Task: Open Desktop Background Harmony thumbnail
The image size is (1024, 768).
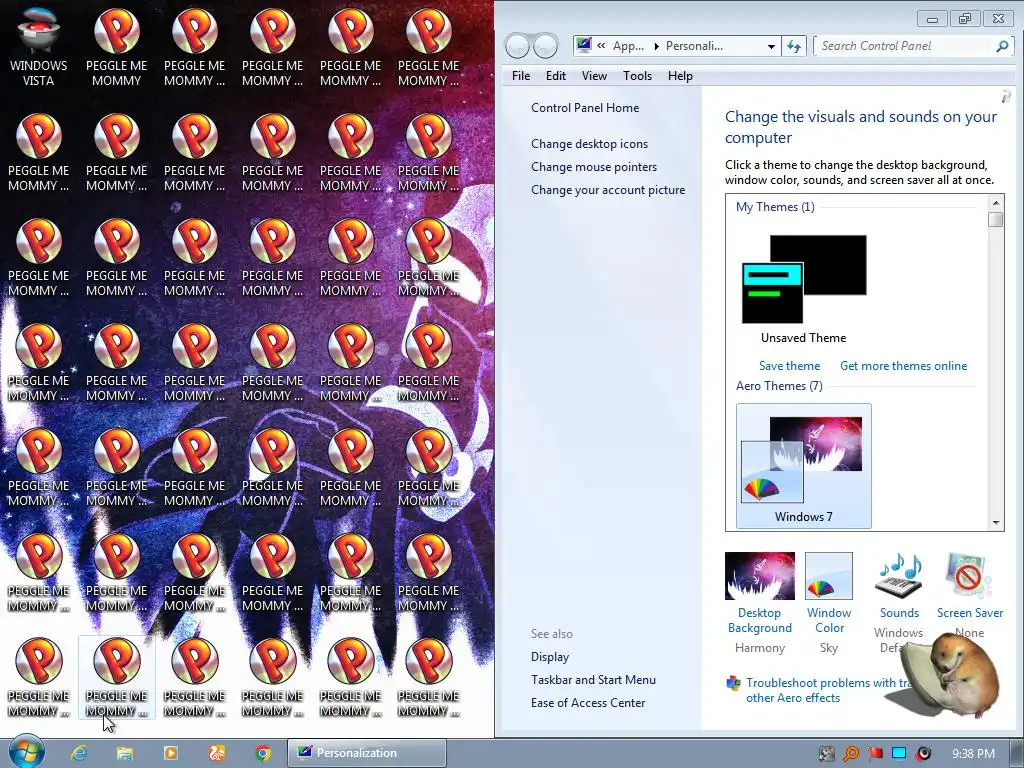Action: pyautogui.click(x=760, y=576)
